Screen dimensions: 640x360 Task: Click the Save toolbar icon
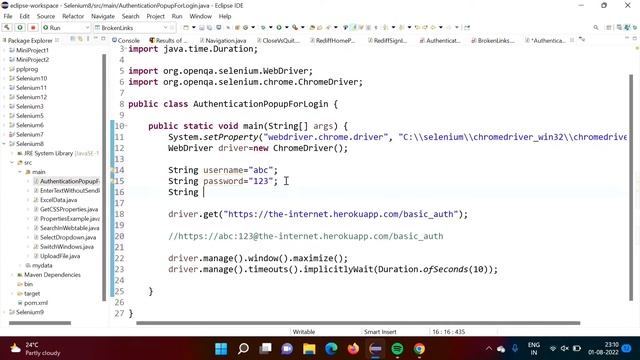(202, 27)
